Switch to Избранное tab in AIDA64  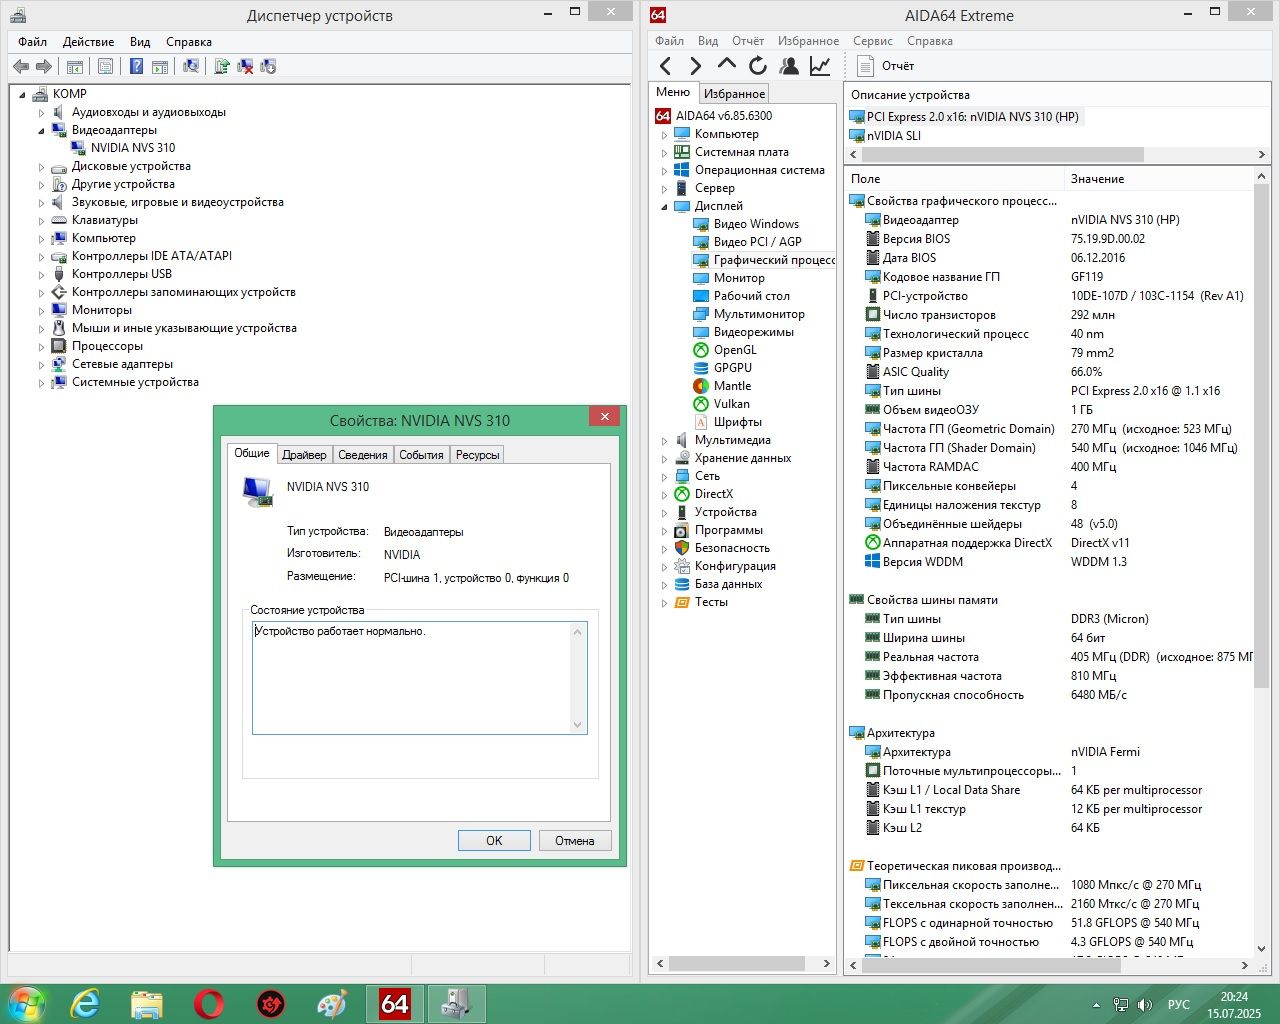[x=734, y=94]
